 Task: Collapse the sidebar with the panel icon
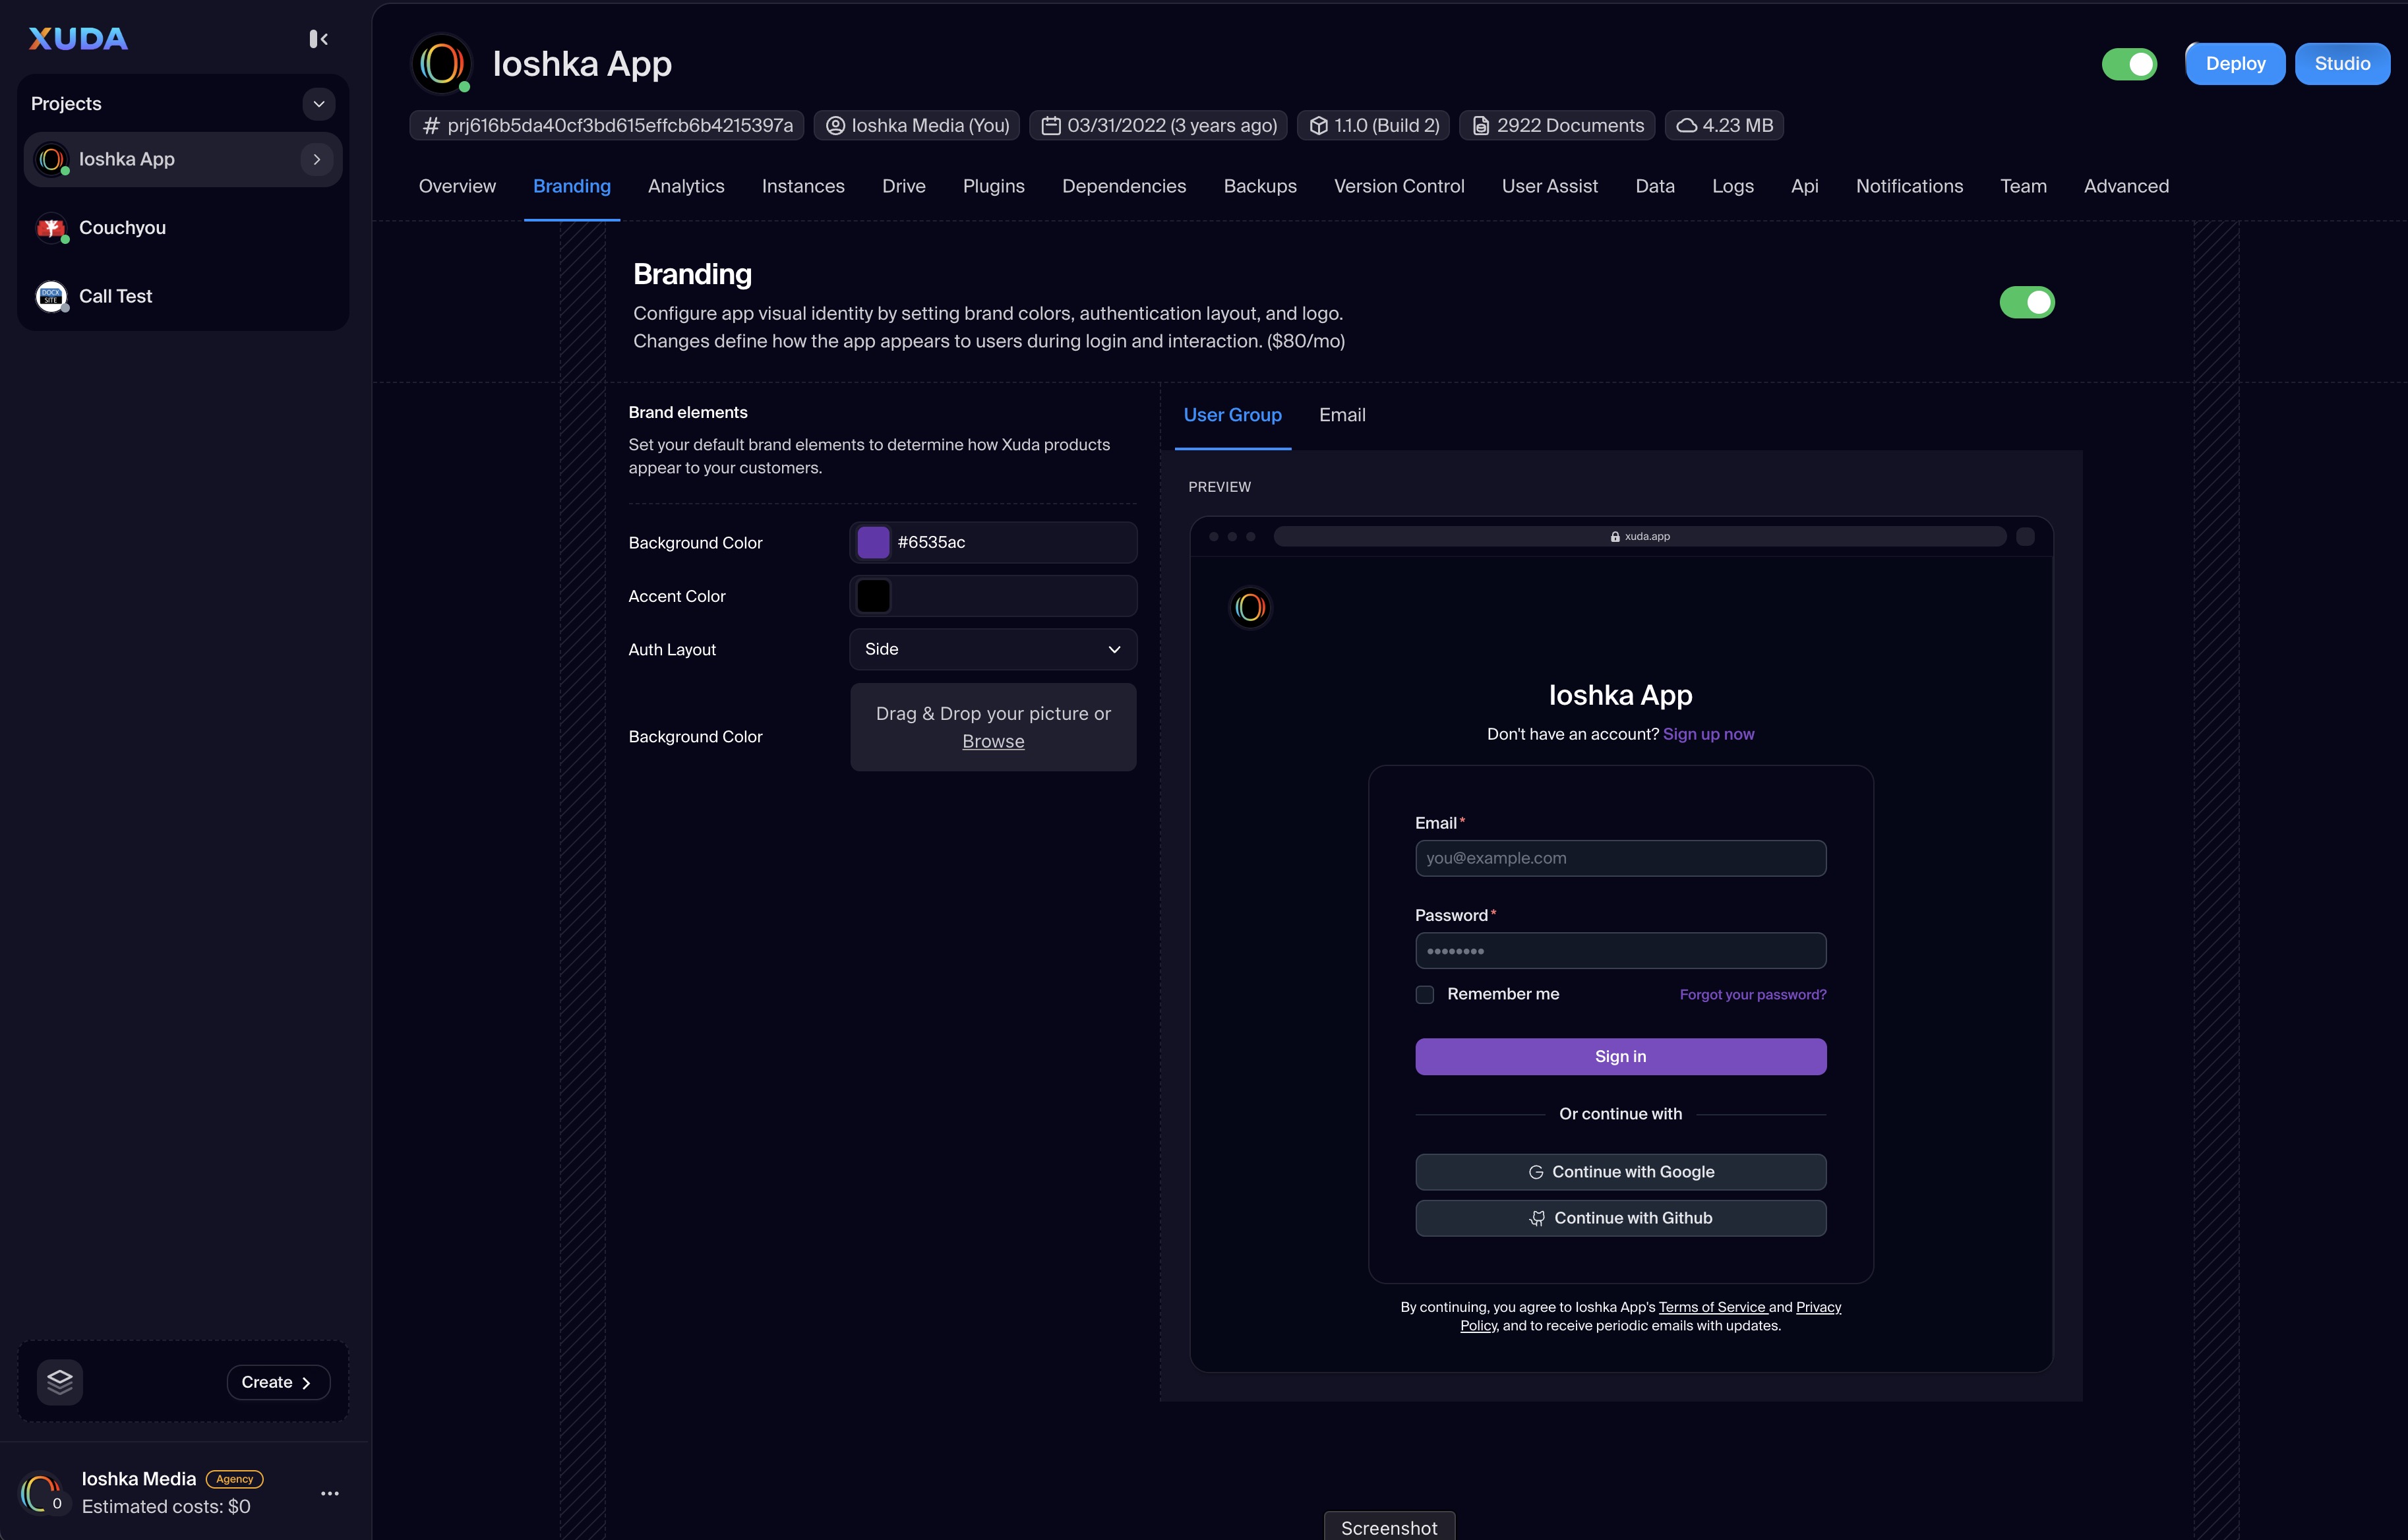click(318, 39)
